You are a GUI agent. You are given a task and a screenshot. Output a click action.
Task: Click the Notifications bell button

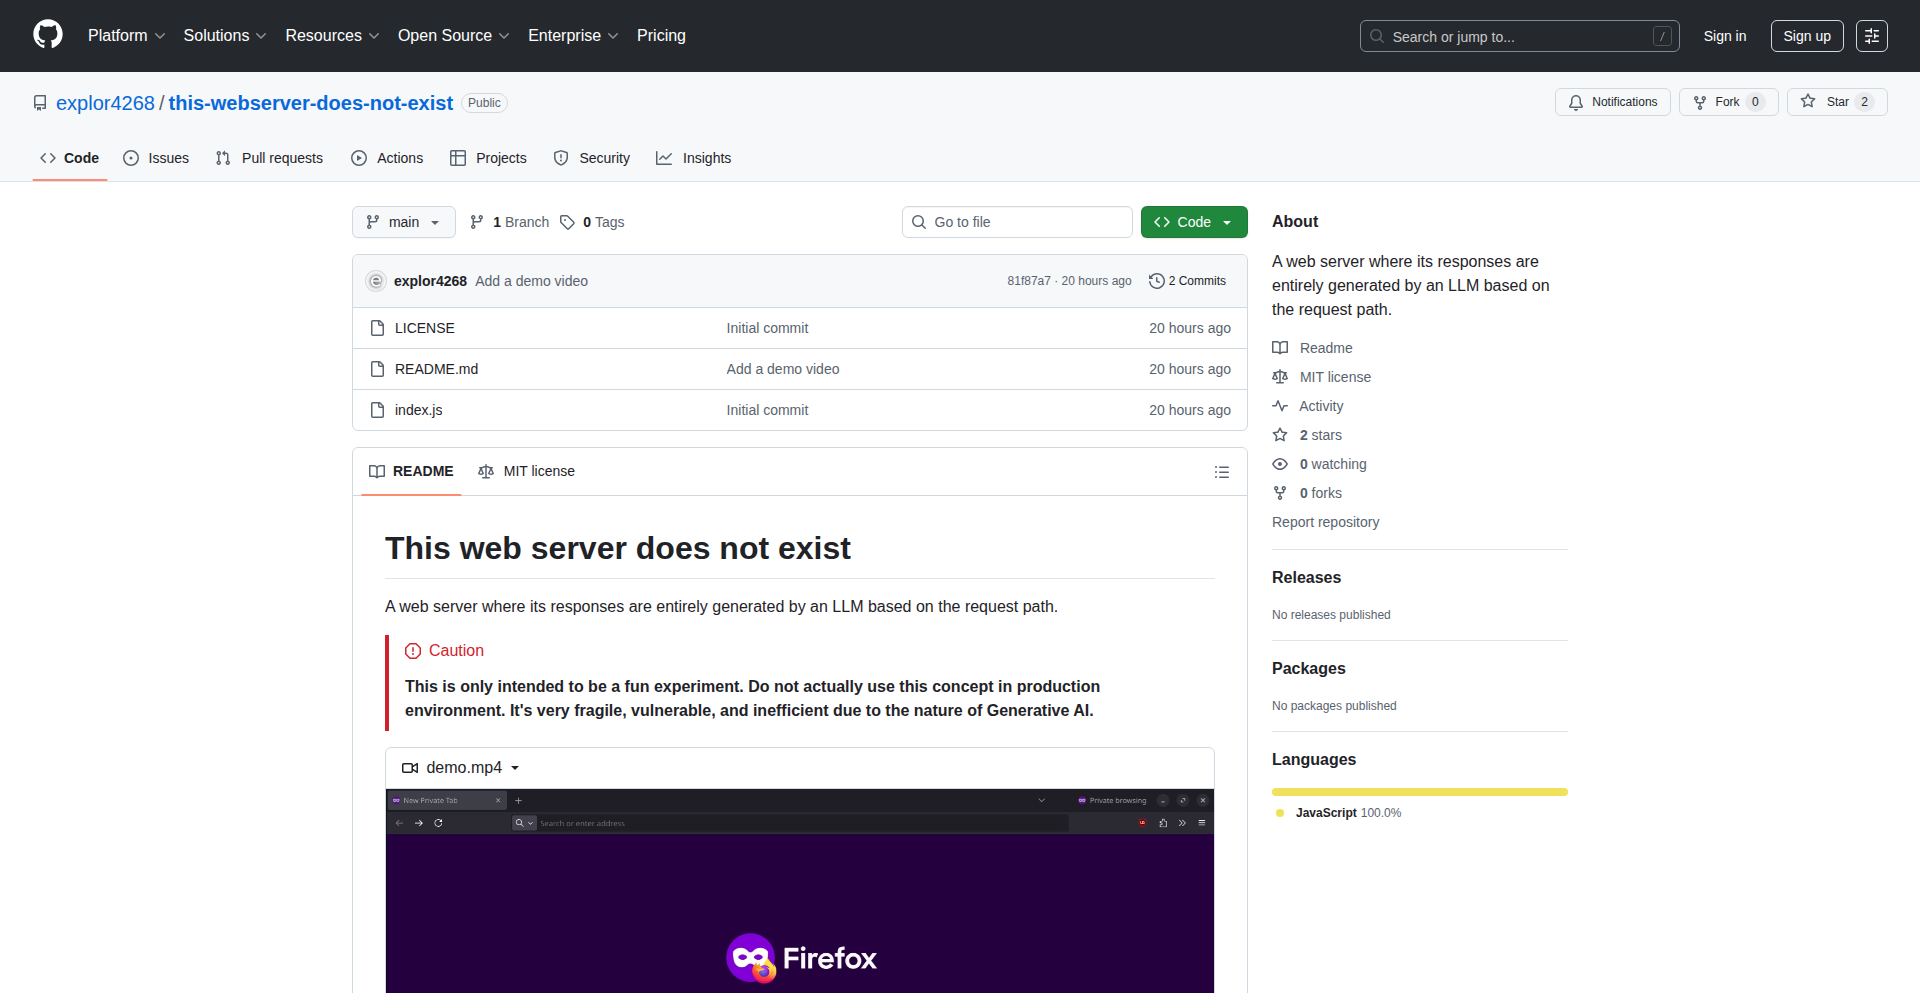1612,102
